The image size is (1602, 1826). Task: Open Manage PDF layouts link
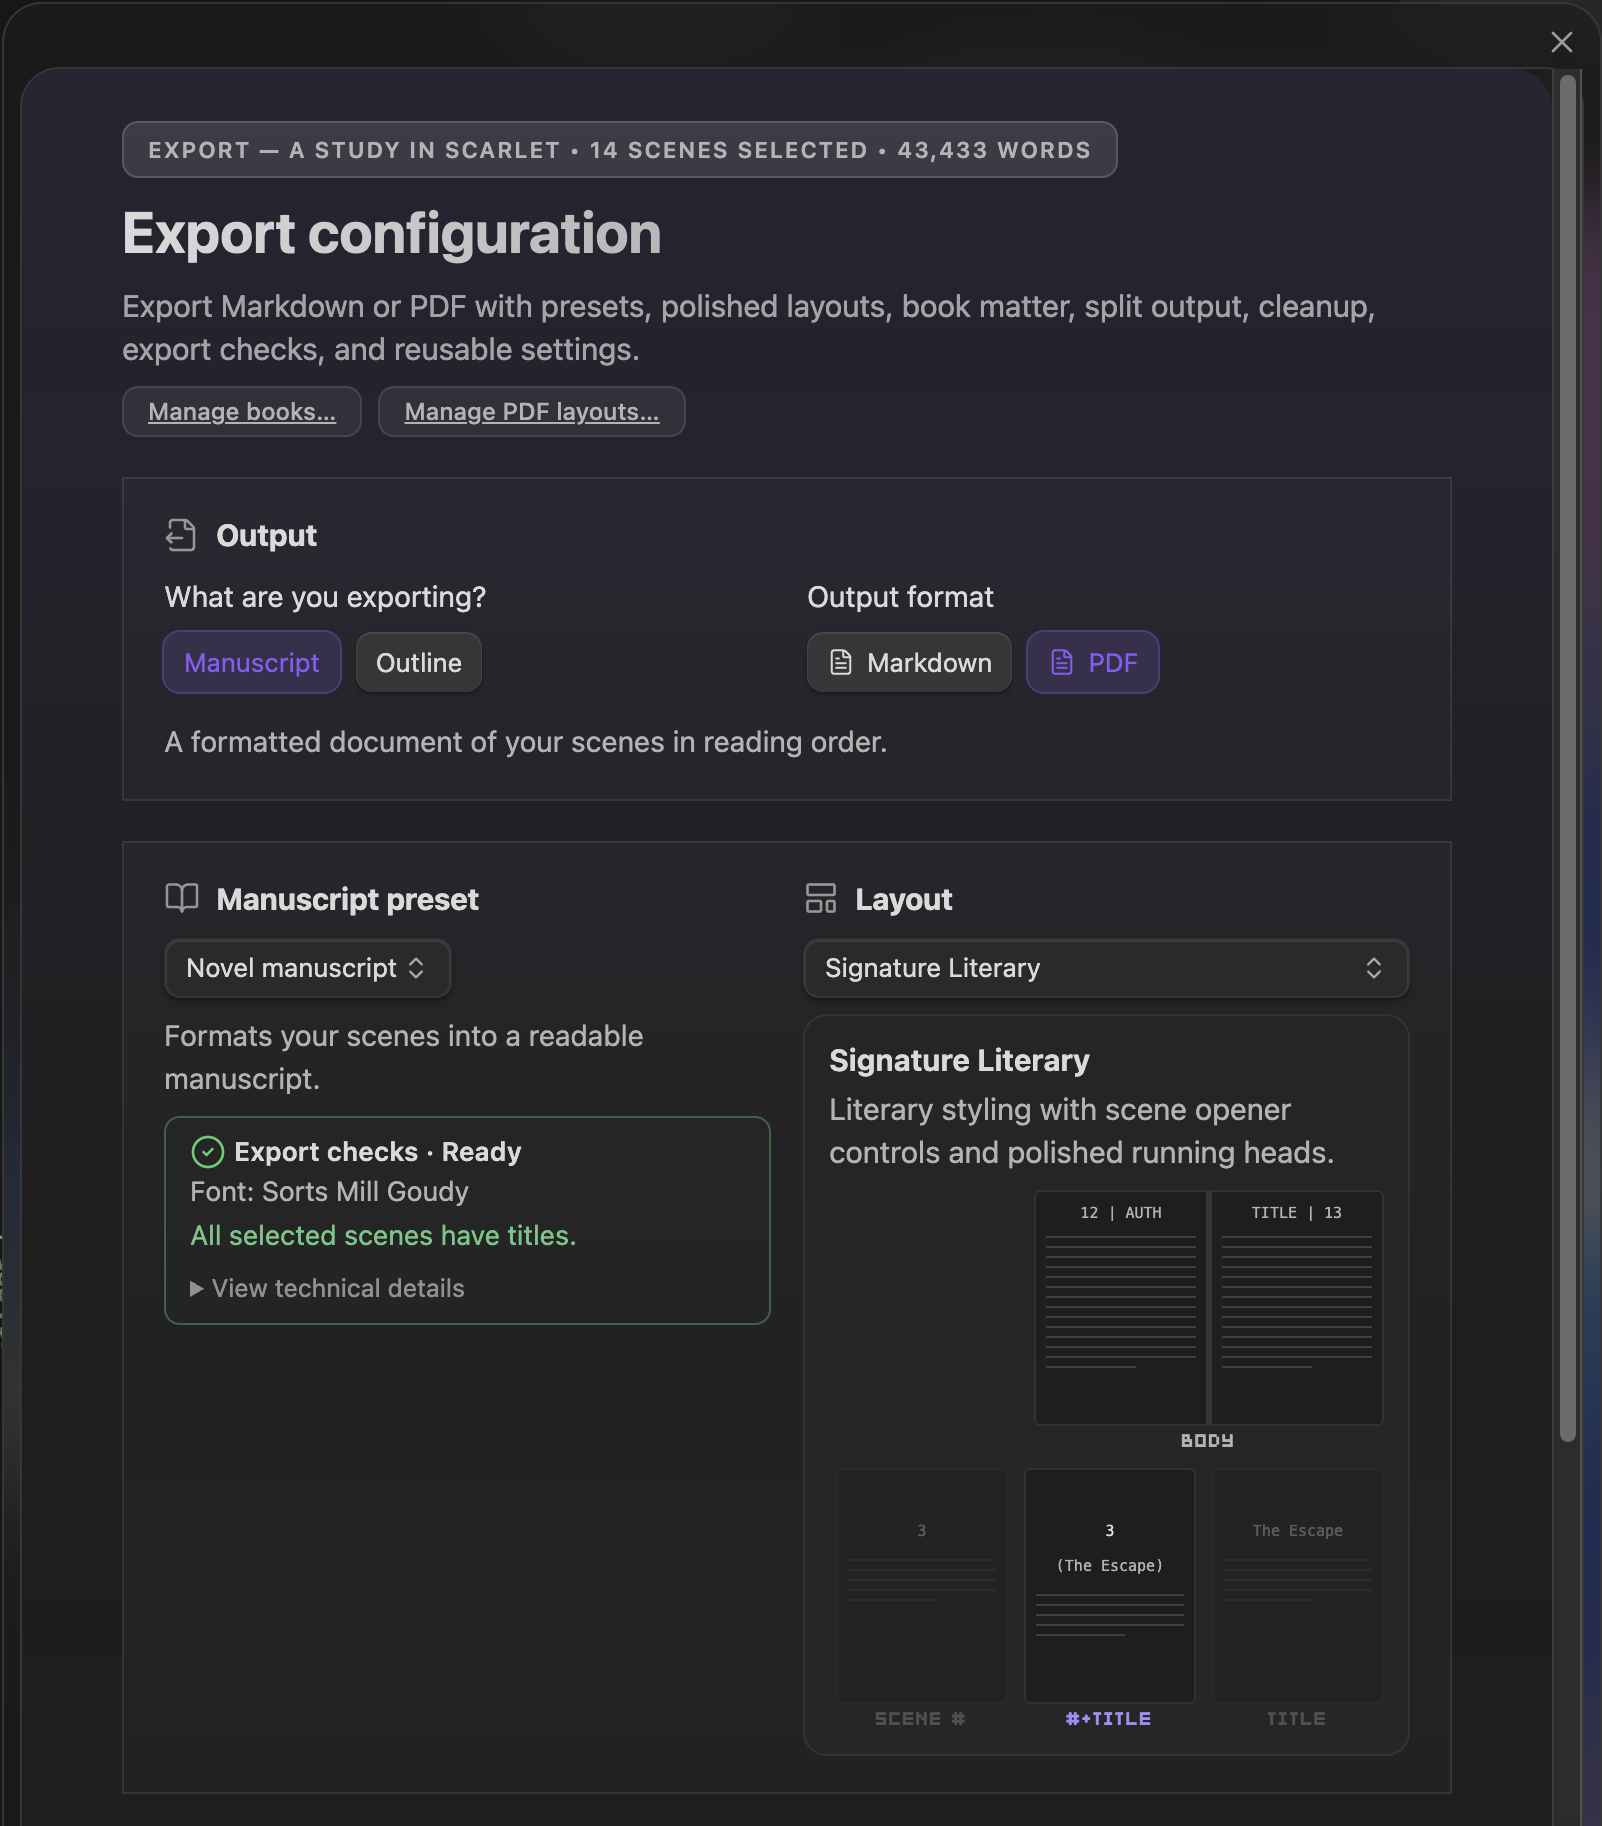pyautogui.click(x=532, y=412)
